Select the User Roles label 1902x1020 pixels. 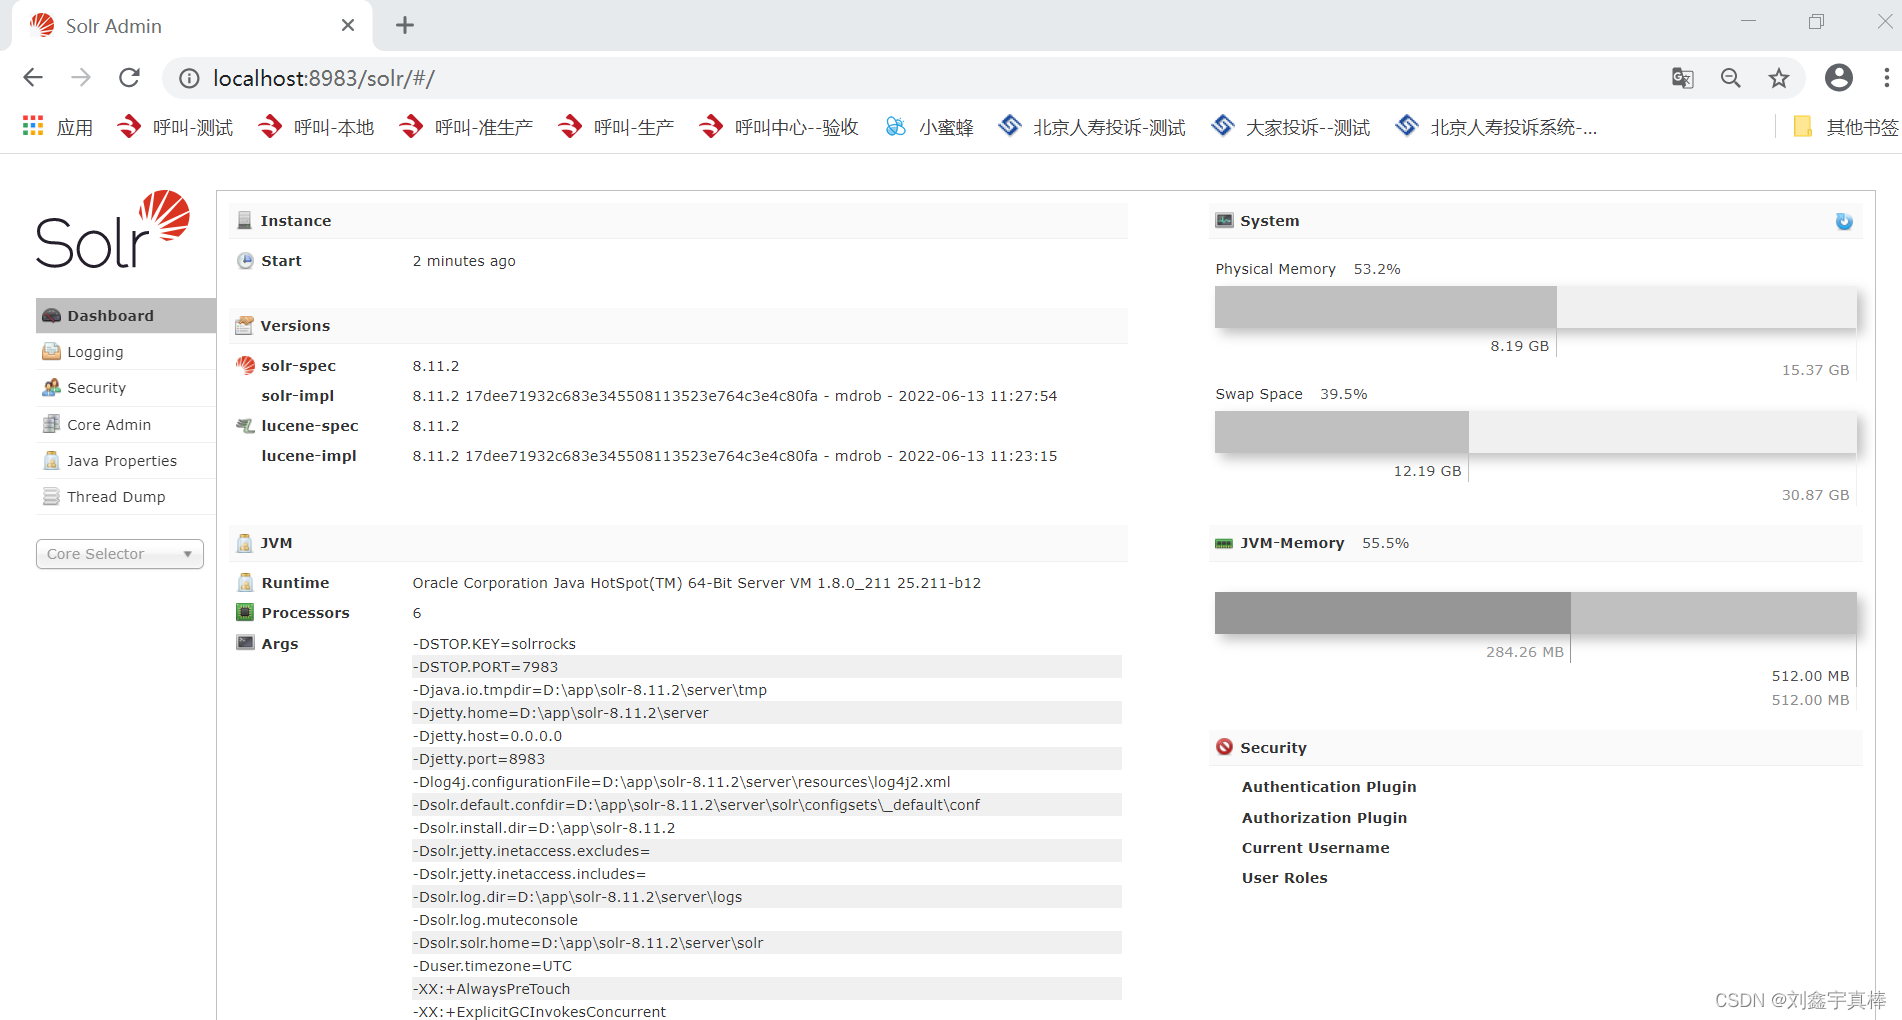click(x=1284, y=878)
